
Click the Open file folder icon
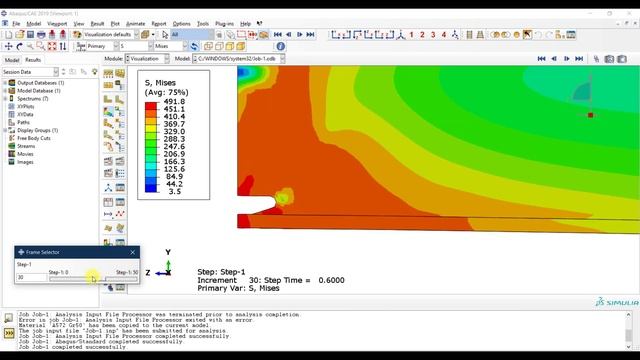[20, 35]
